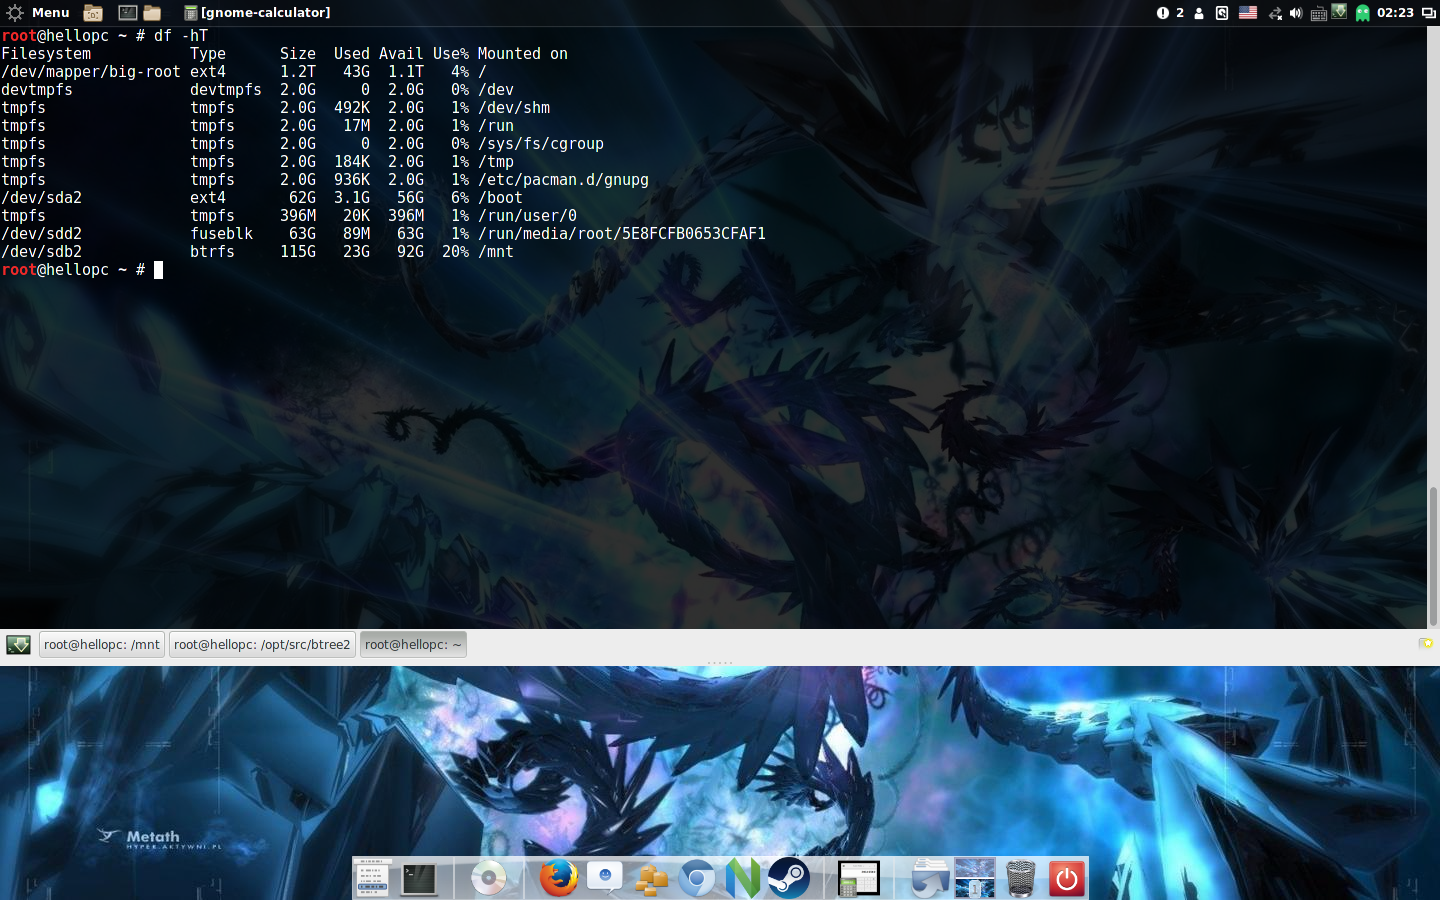This screenshot has height=900, width=1440.
Task: Click the green ghost tray icon
Action: (x=1362, y=13)
